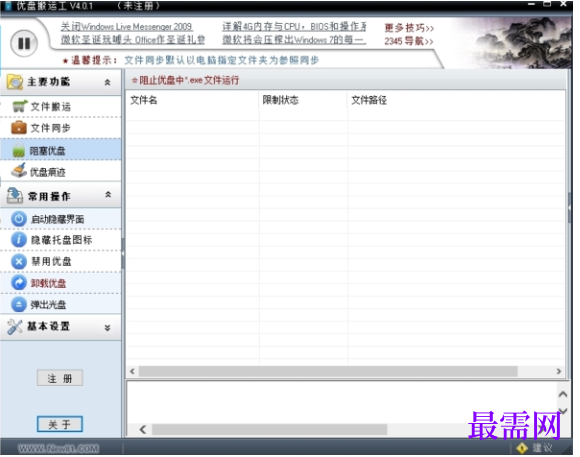Open the 文件同步 briefcase icon
Viewport: 580px width, 457px height.
(19, 128)
